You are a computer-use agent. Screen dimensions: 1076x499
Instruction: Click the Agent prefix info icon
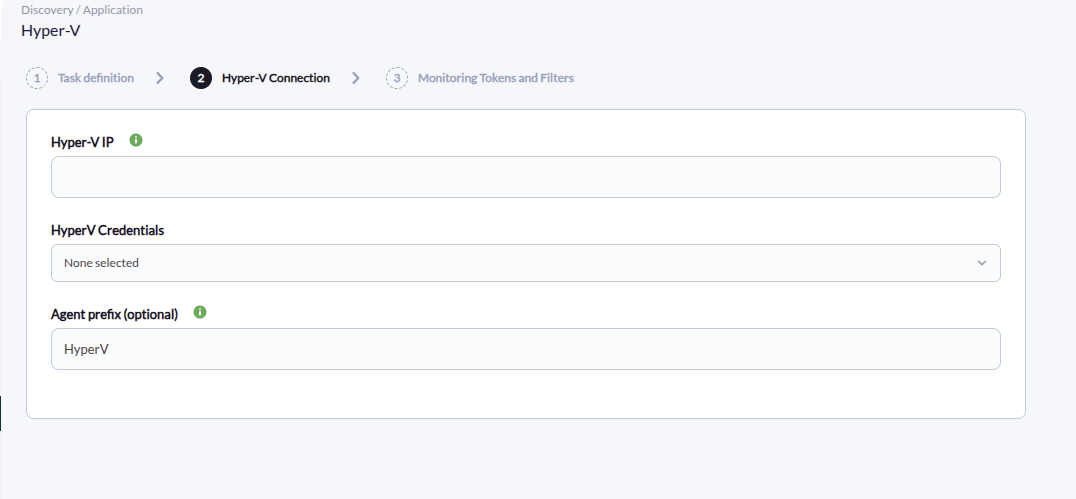pyautogui.click(x=200, y=312)
